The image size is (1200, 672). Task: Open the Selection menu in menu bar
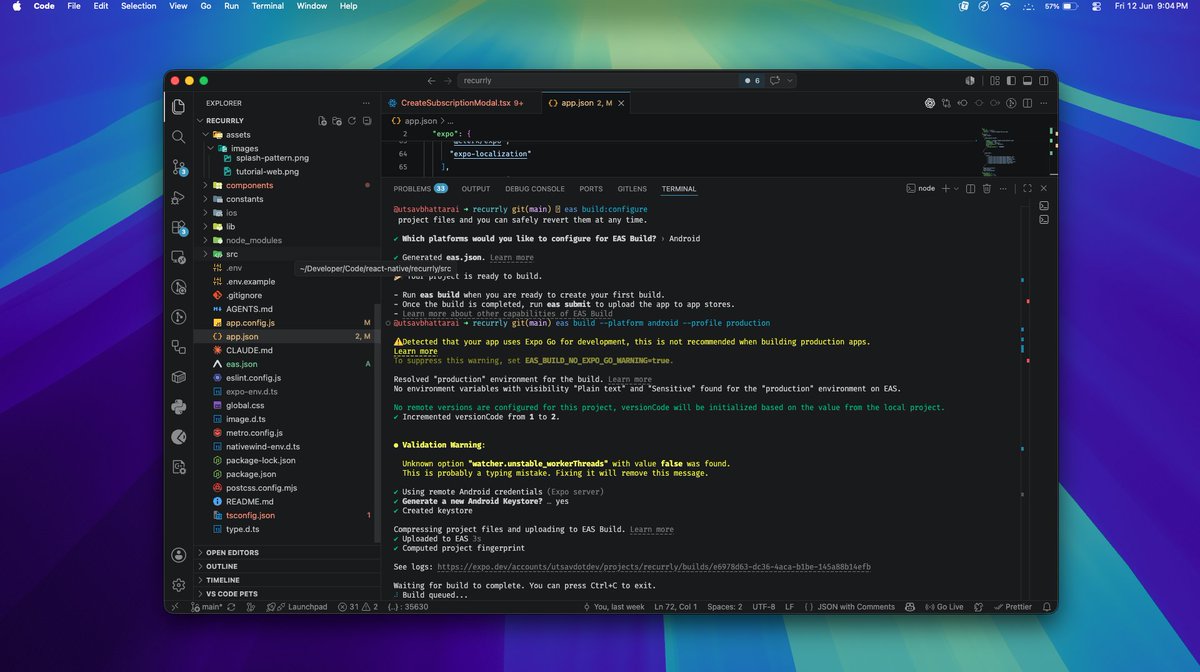[139, 6]
